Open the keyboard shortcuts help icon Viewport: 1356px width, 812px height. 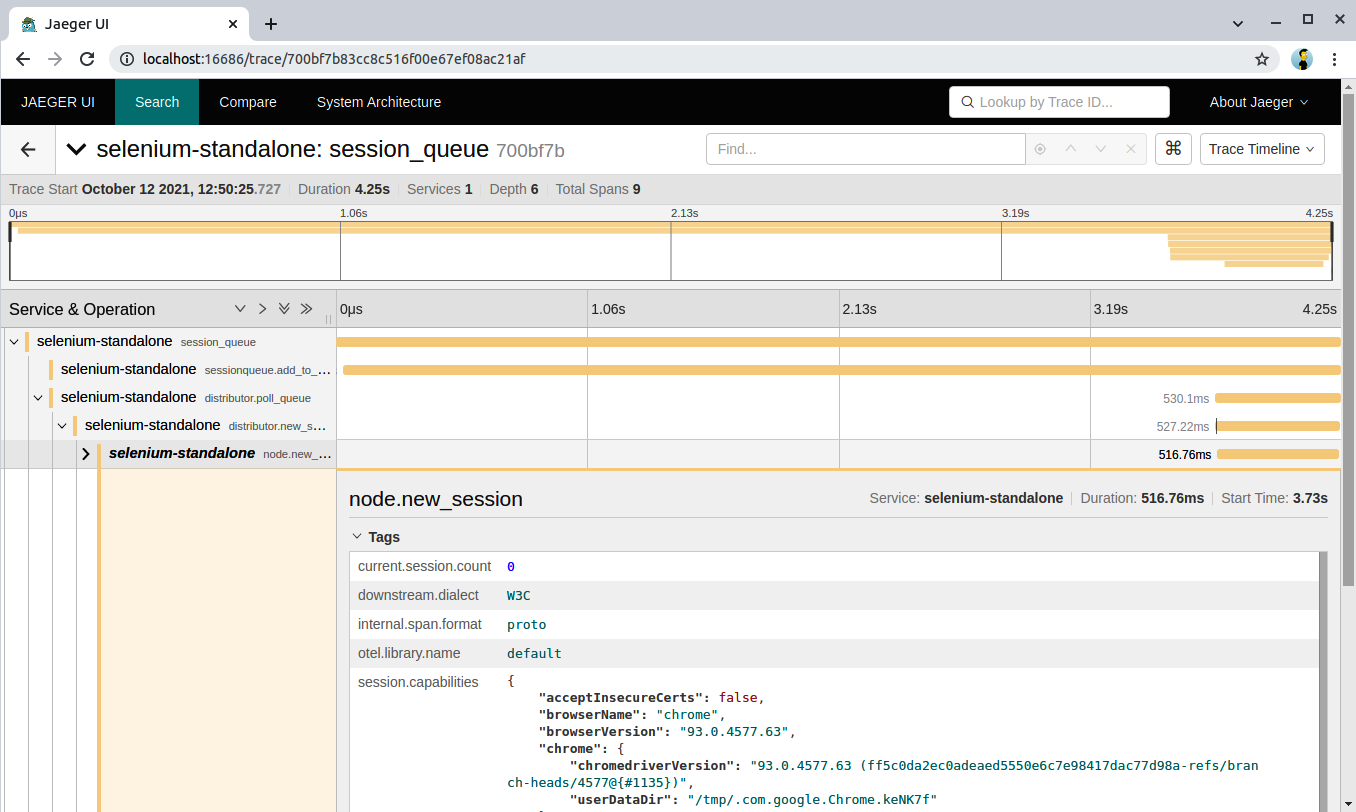pos(1173,149)
